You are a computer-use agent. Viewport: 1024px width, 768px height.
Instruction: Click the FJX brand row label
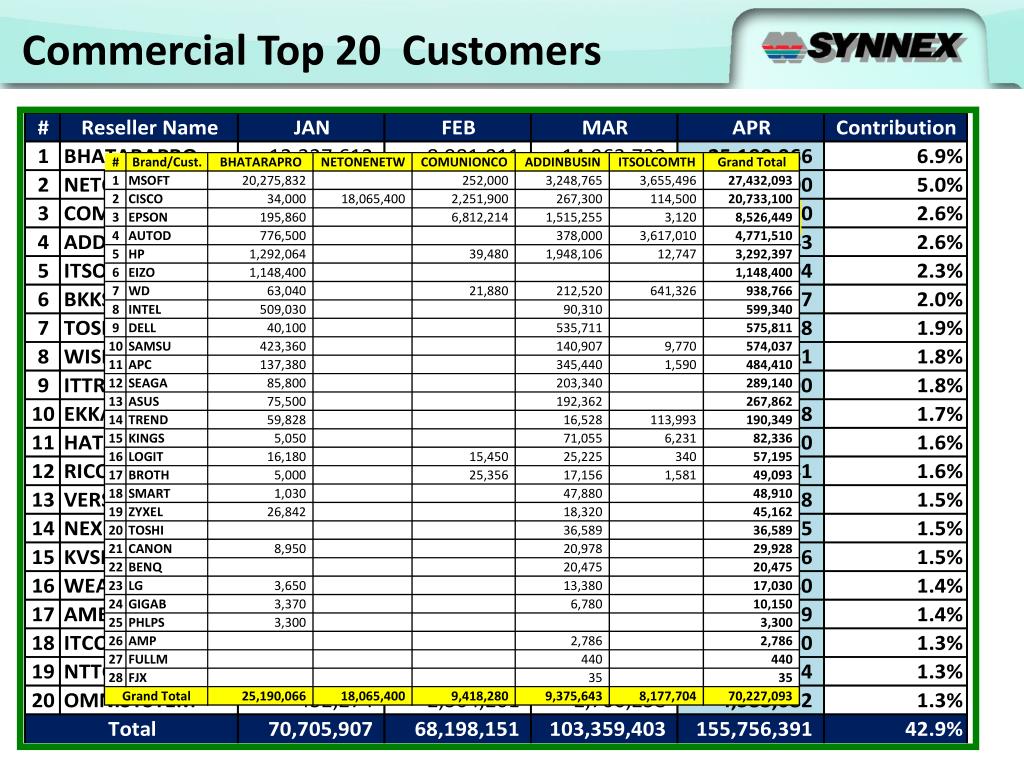(138, 678)
